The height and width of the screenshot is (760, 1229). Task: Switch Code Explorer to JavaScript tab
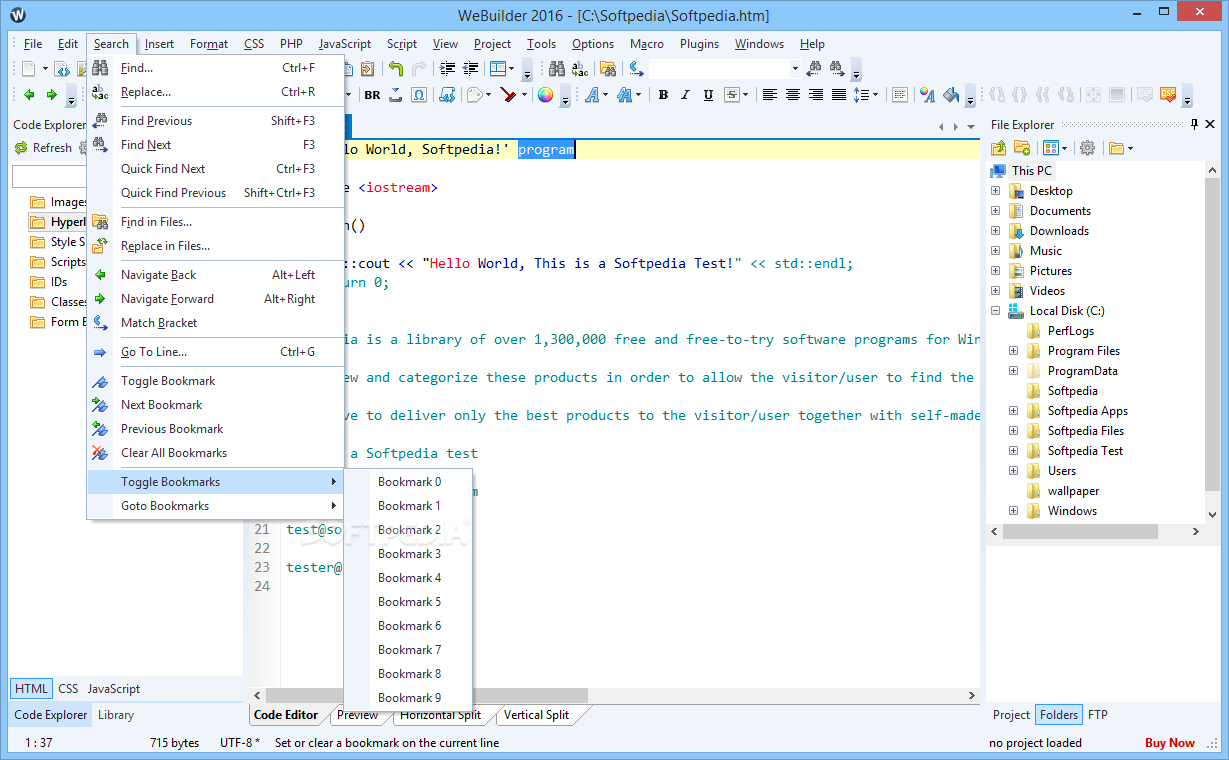point(113,689)
